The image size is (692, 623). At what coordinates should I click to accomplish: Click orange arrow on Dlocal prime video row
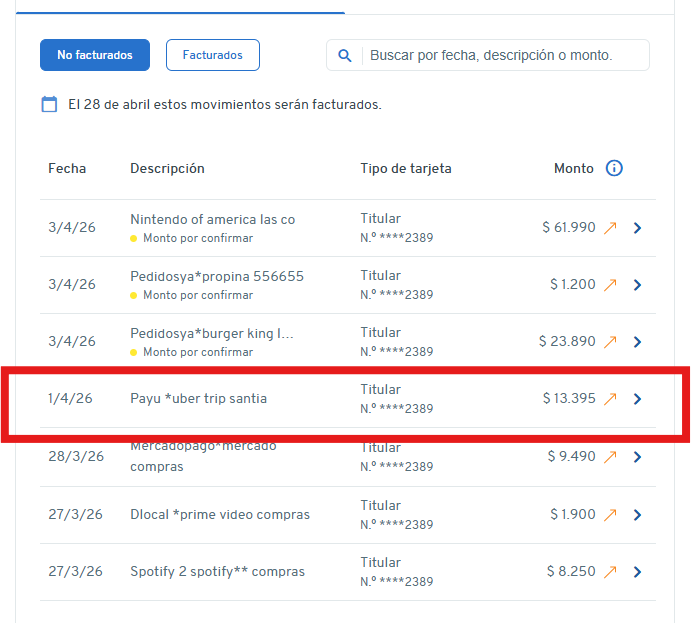point(610,514)
